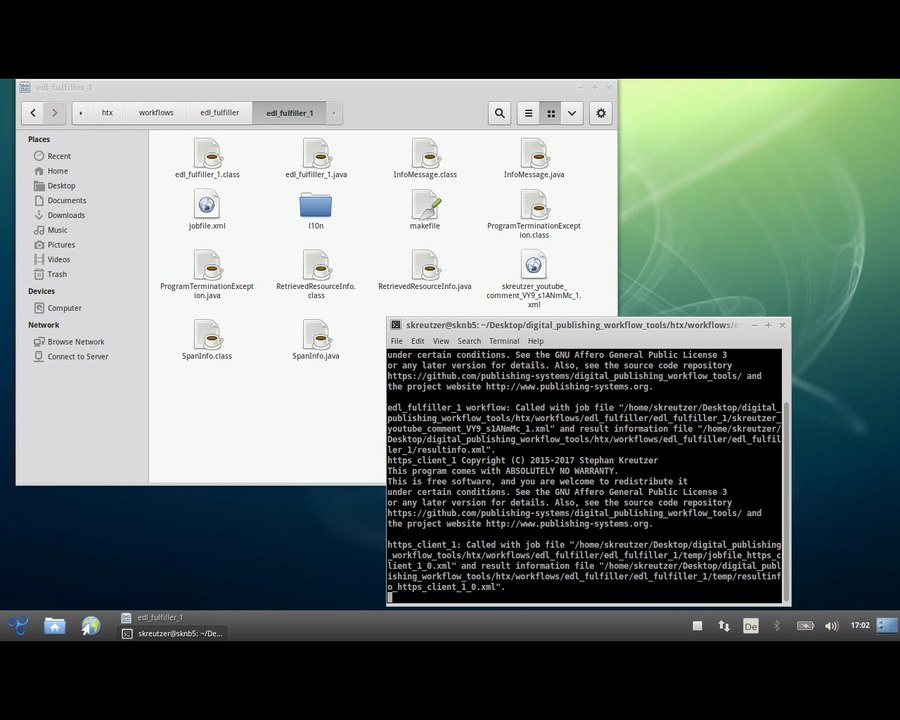Navigate to workflows in the path bar
Viewport: 900px width, 720px height.
point(156,113)
